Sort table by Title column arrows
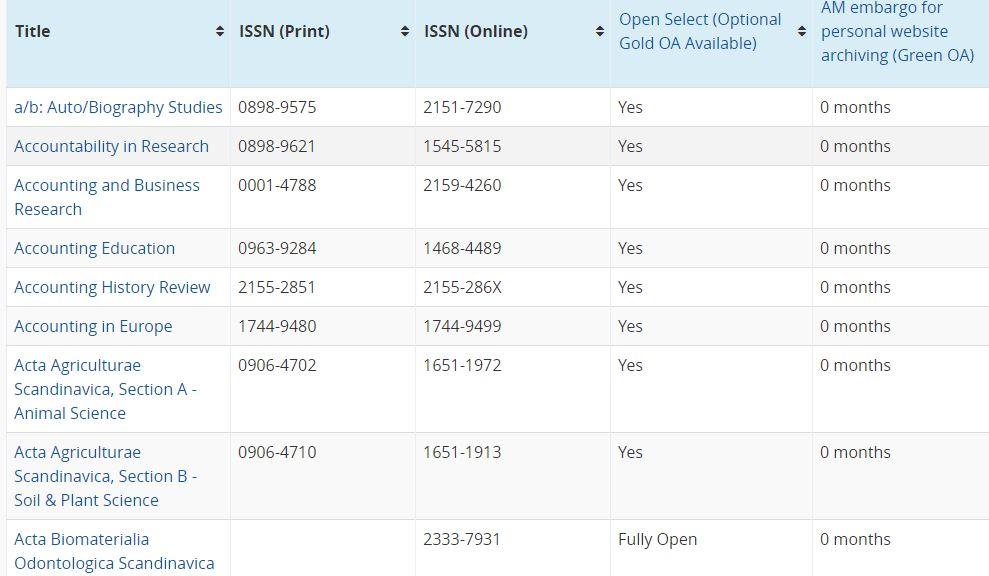Viewport: 989px width, 576px height. [x=219, y=31]
